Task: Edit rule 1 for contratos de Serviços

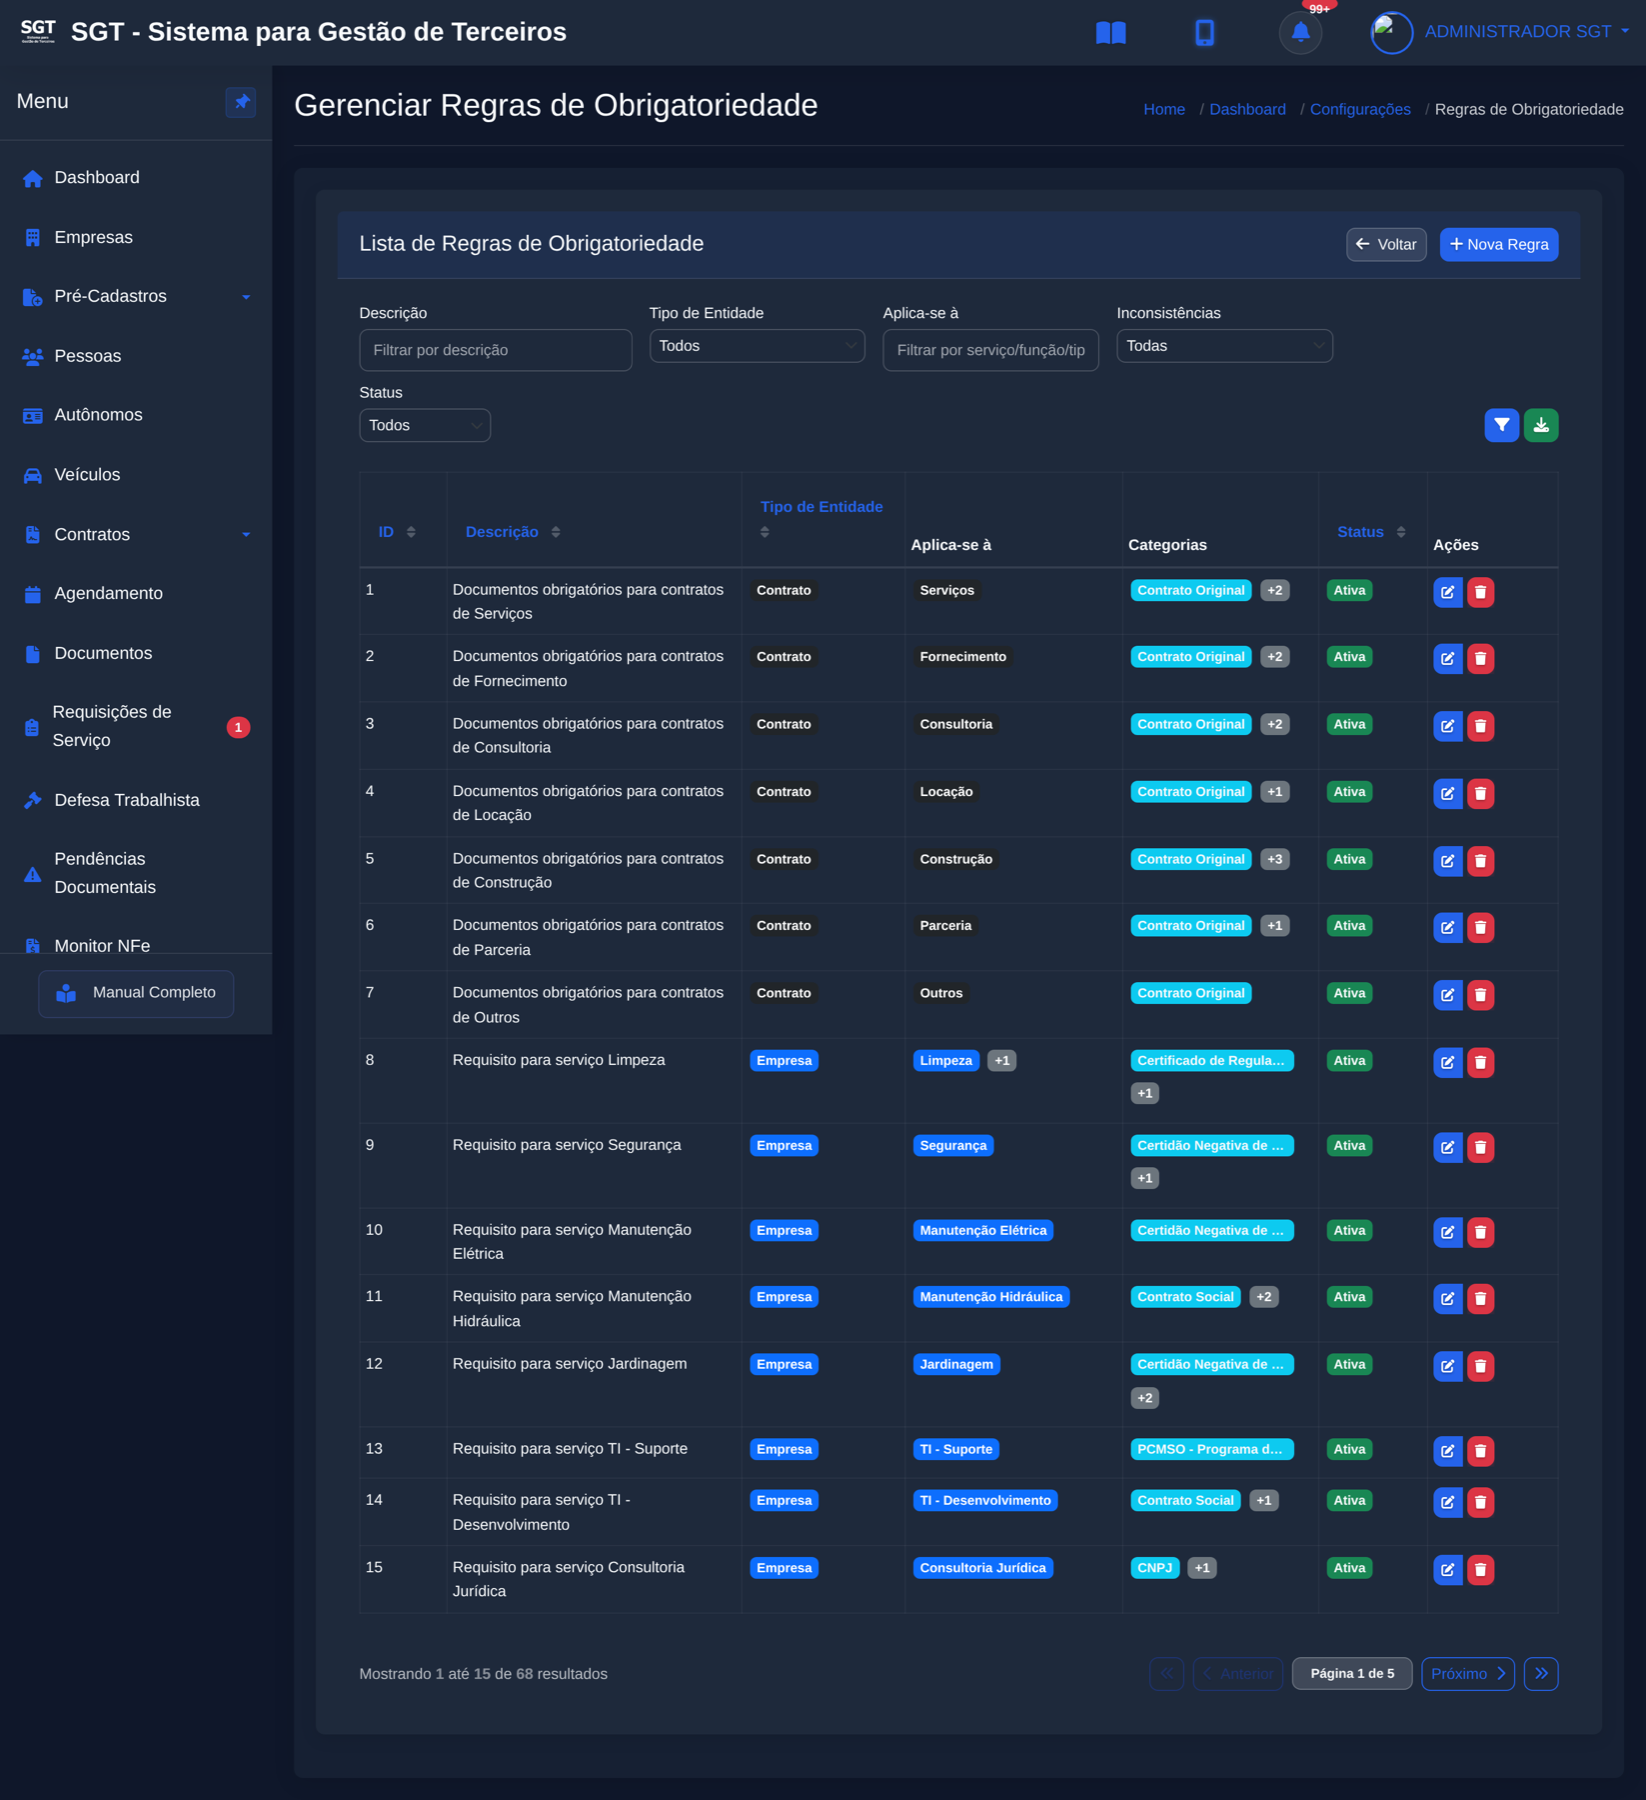Action: click(1447, 592)
